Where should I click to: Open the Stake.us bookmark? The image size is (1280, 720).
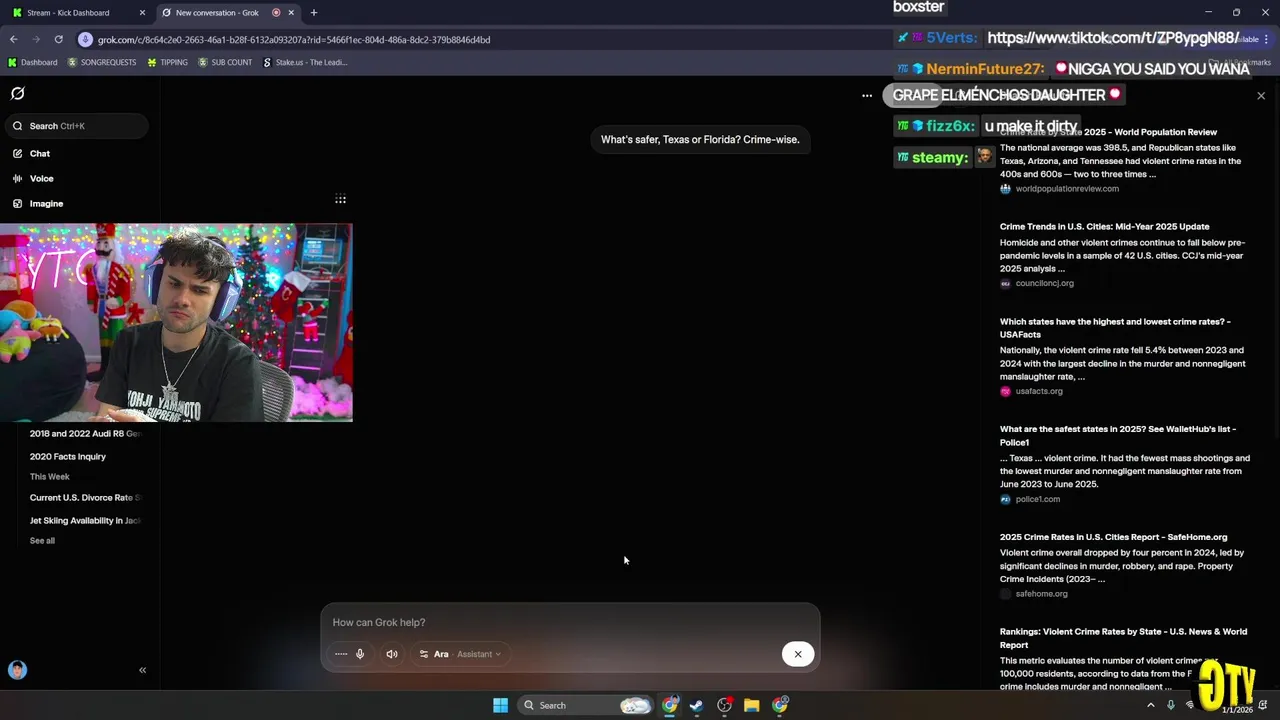[x=305, y=62]
